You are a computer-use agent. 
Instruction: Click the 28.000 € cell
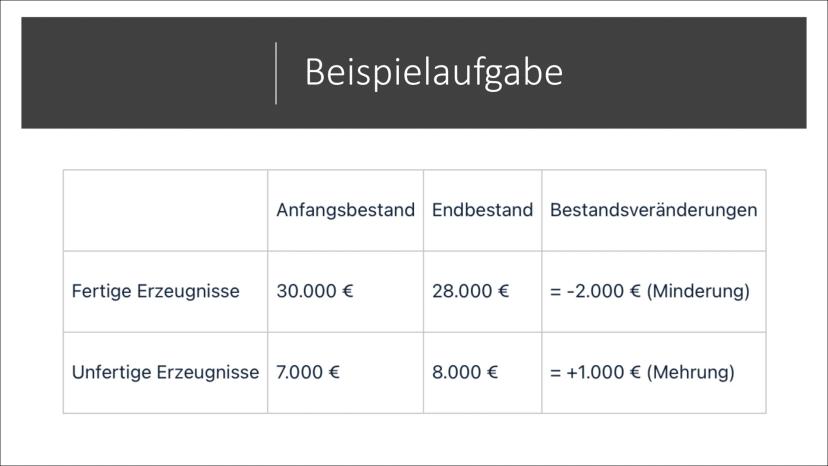pyautogui.click(x=470, y=292)
